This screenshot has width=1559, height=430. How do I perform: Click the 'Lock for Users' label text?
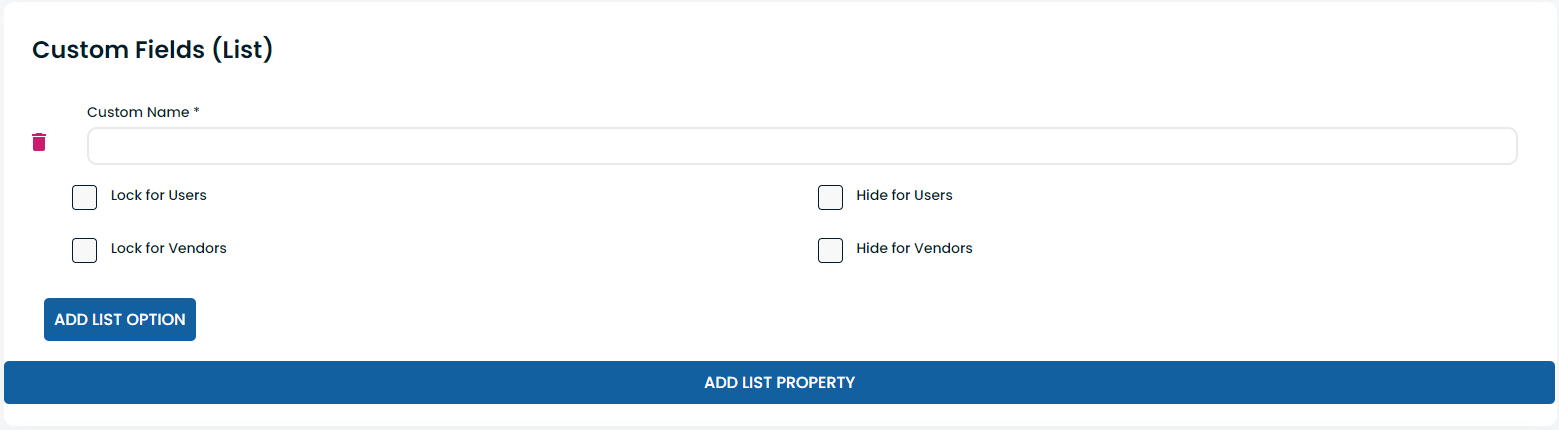(x=159, y=195)
